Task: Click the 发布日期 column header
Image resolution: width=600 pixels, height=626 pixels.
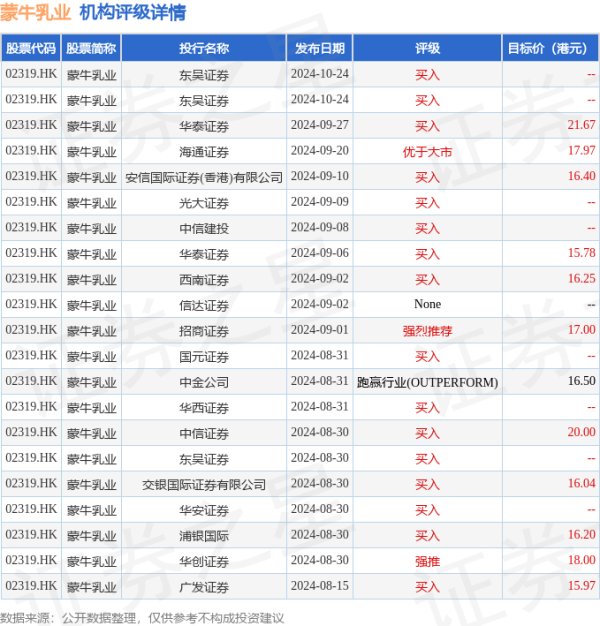Action: click(x=319, y=48)
